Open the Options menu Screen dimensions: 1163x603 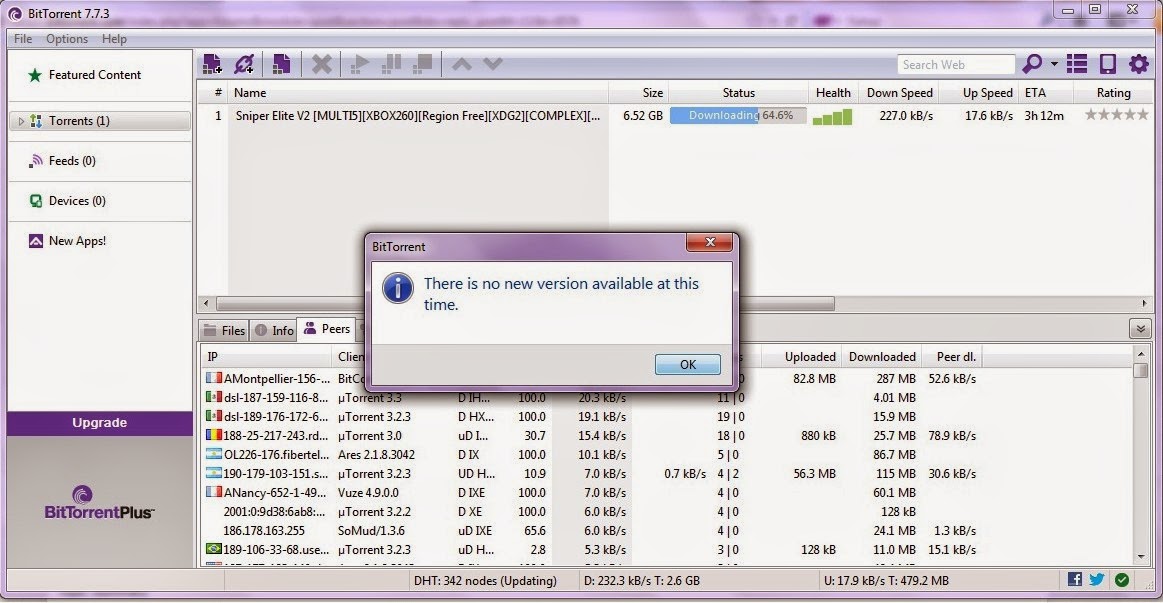point(67,39)
